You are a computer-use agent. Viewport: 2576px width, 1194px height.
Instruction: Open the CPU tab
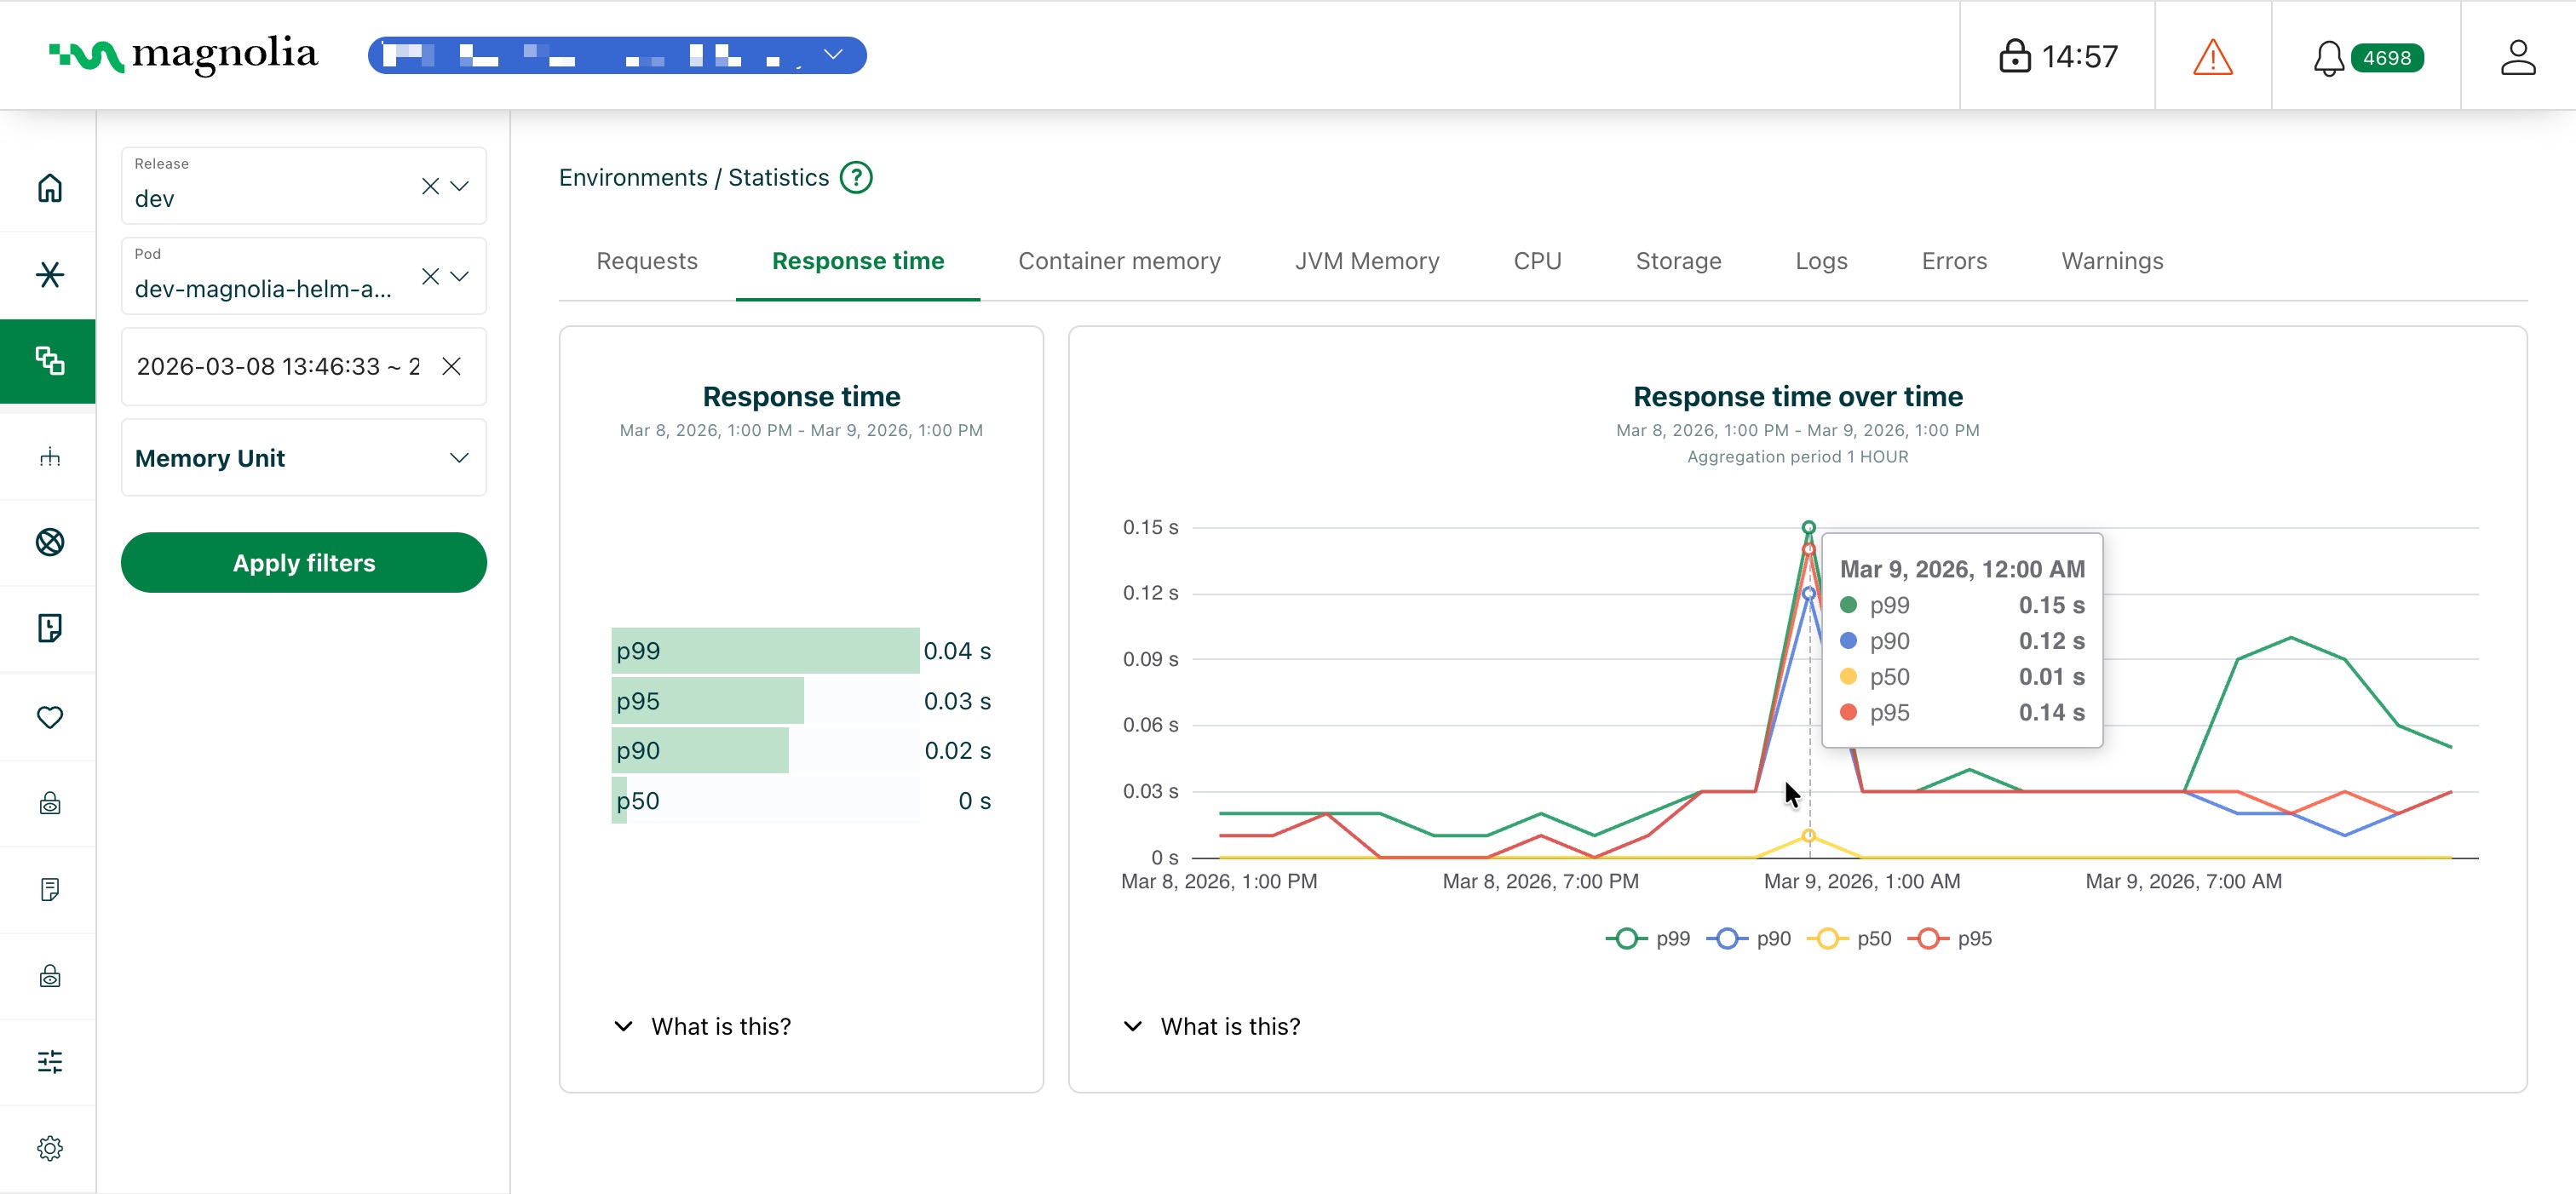pyautogui.click(x=1537, y=261)
